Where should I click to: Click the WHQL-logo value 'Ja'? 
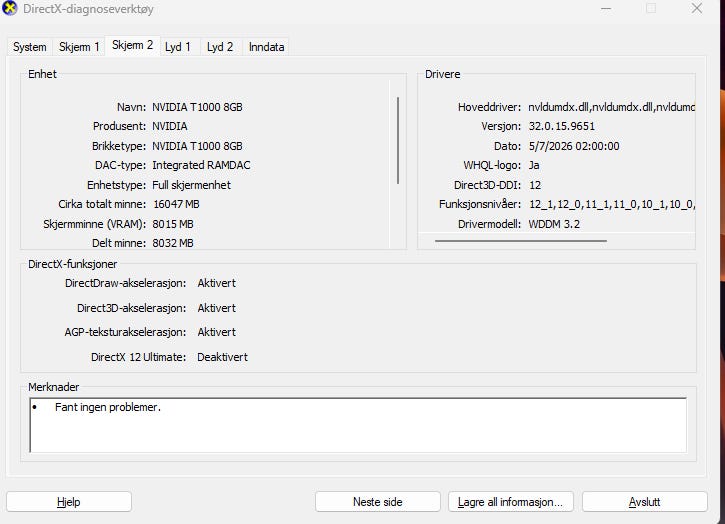coord(534,166)
